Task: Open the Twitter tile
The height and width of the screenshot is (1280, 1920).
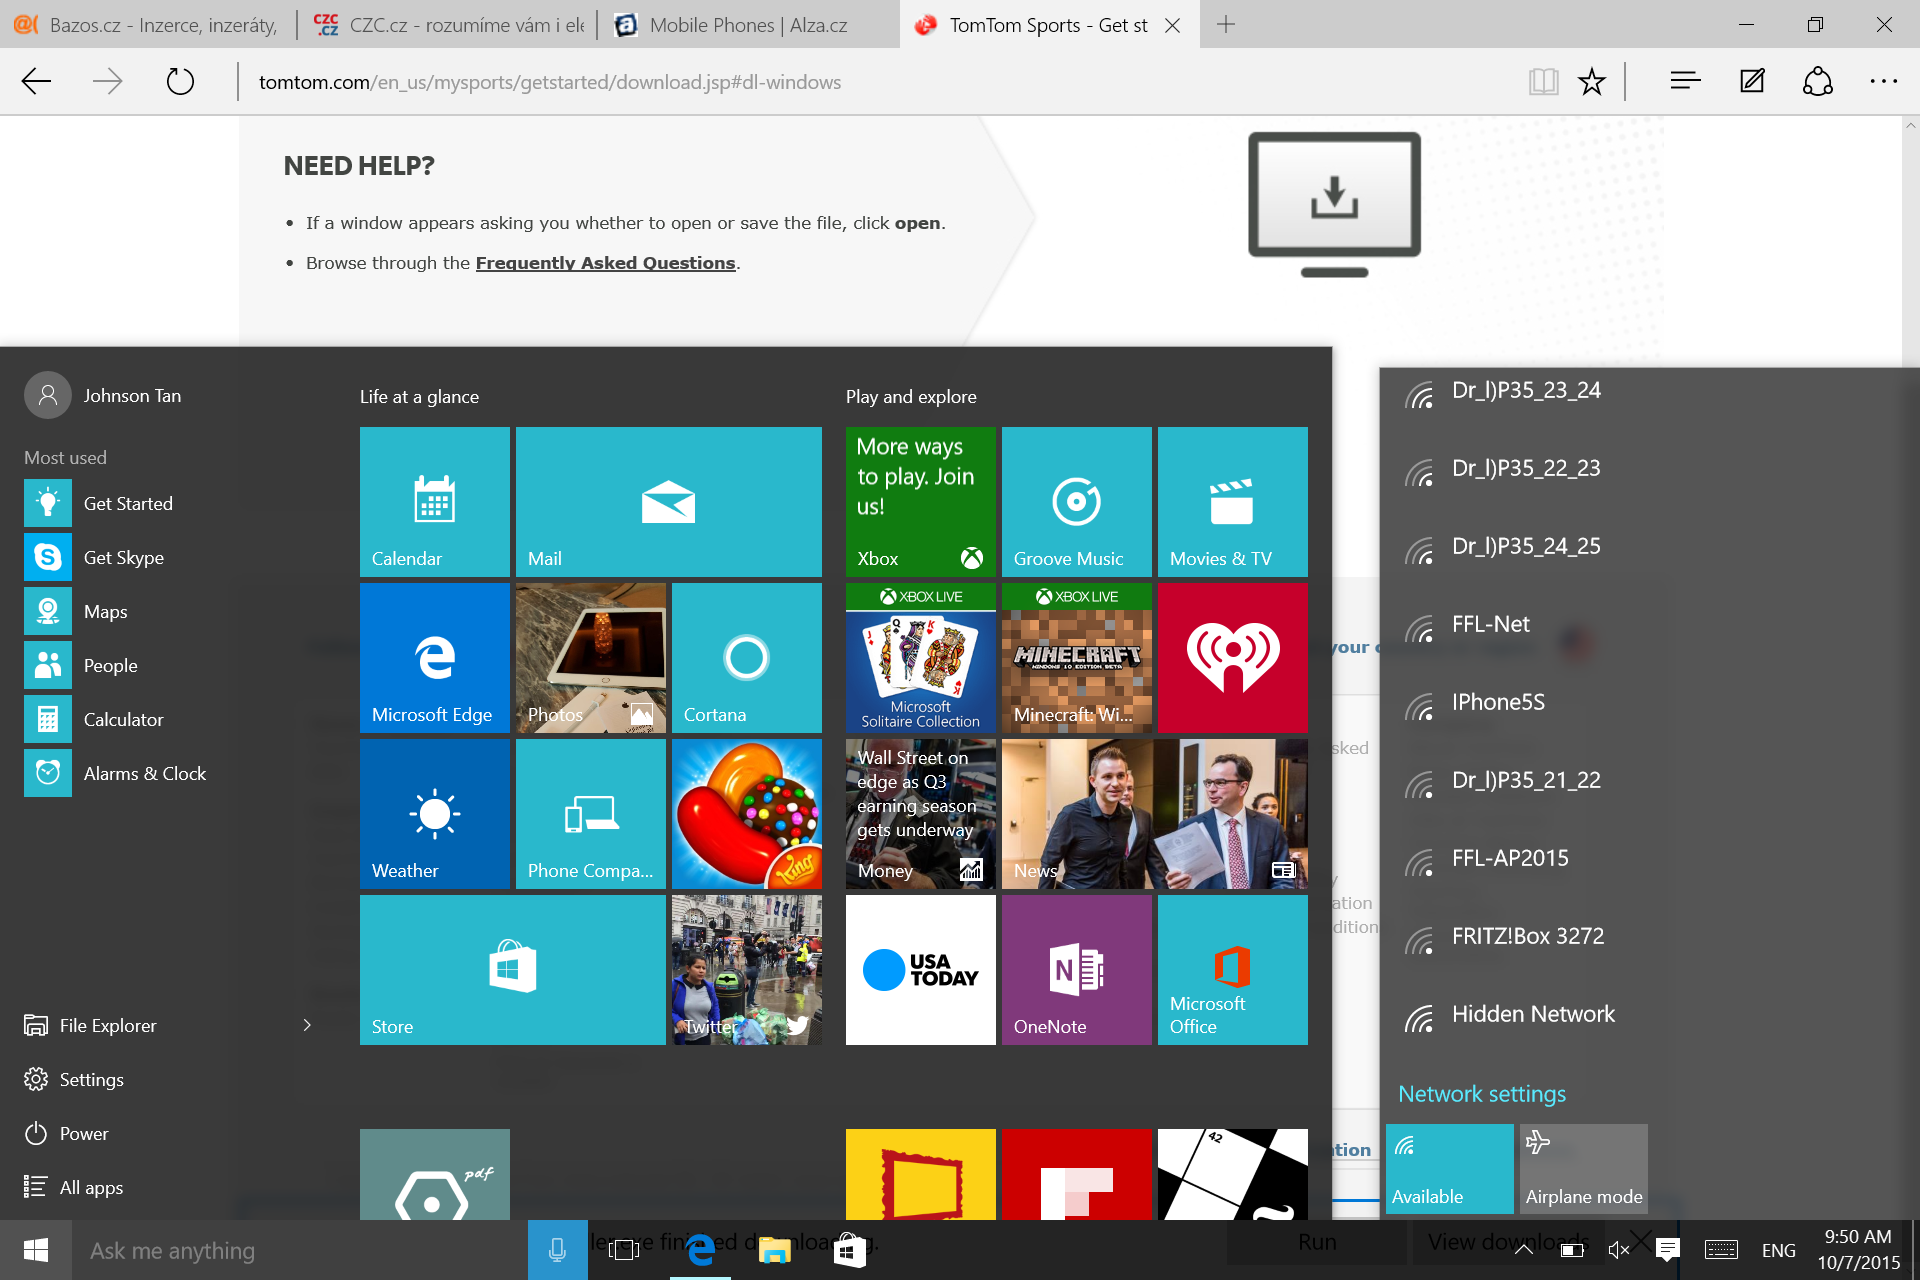Action: pos(746,969)
